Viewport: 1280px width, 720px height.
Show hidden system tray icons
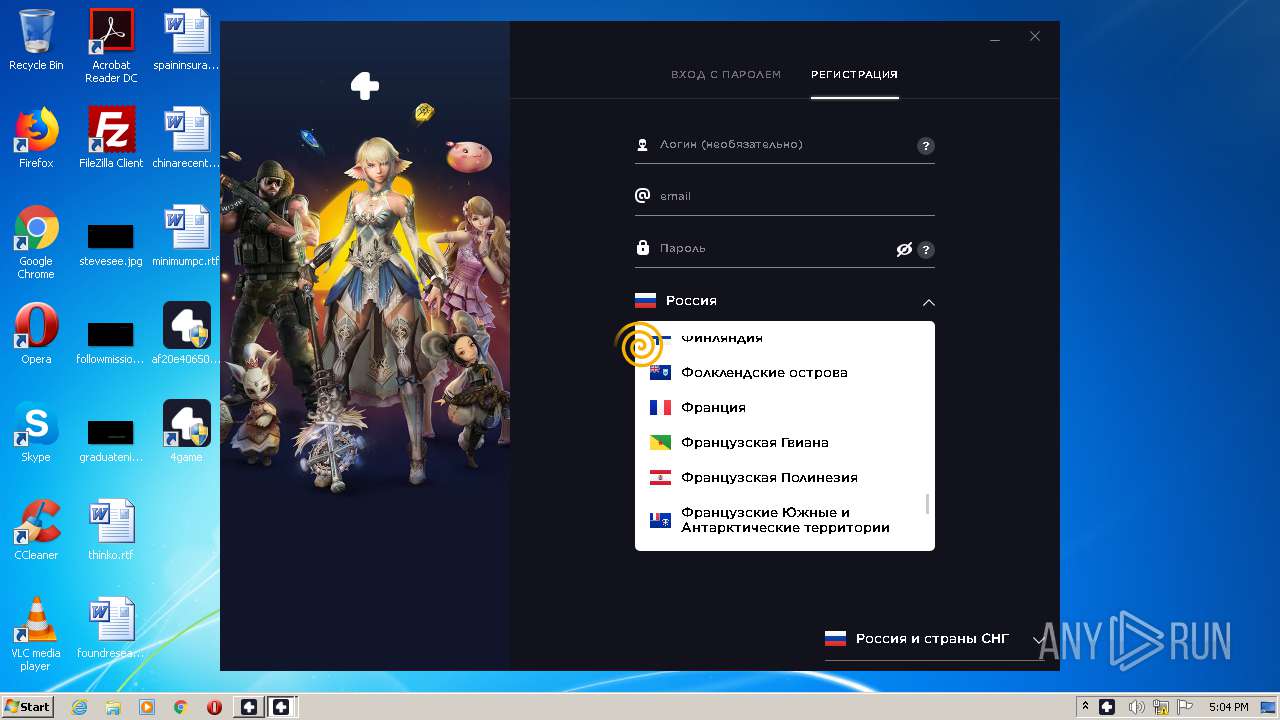pyautogui.click(x=1085, y=706)
